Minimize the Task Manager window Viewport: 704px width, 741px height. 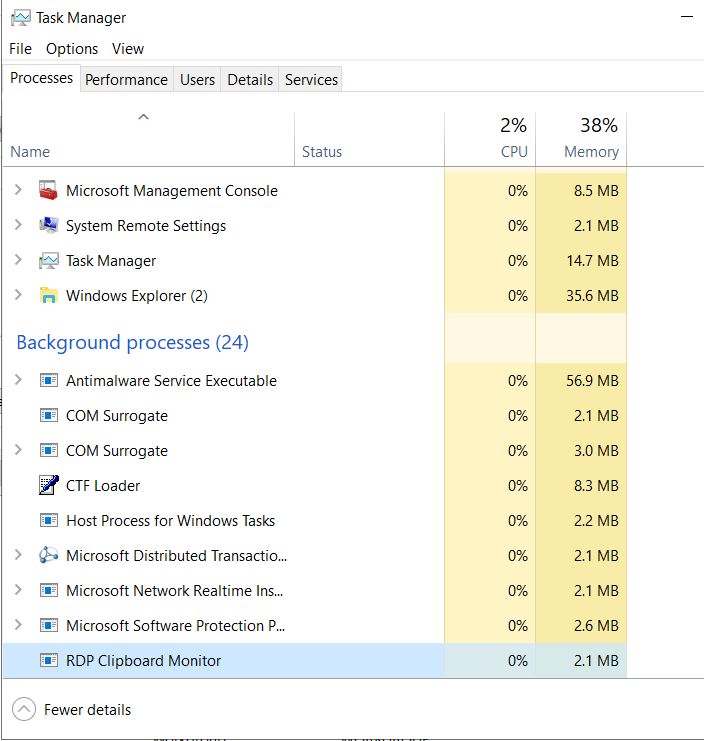click(x=687, y=17)
